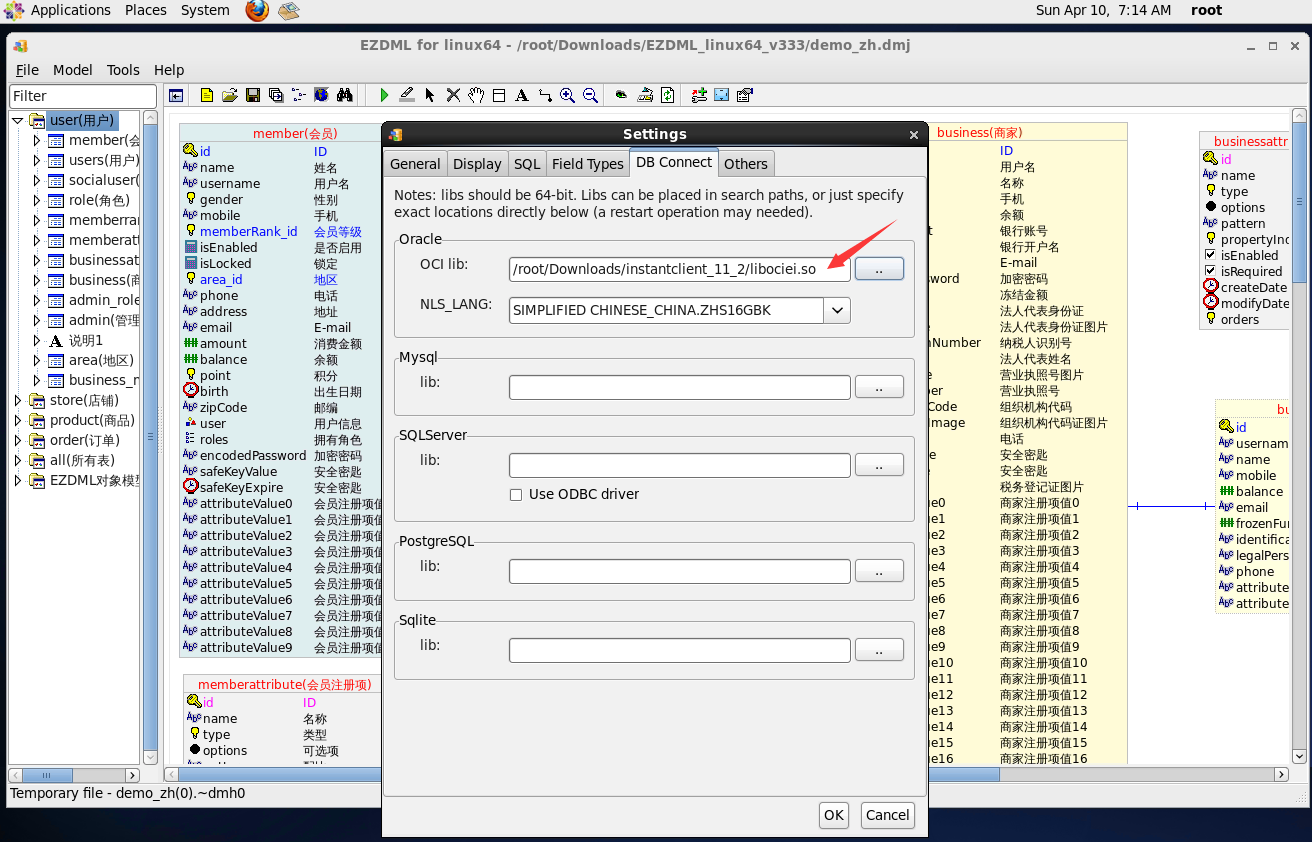Click the last toolbar properties icon
Viewport: 1312px width, 842px height.
(x=745, y=95)
